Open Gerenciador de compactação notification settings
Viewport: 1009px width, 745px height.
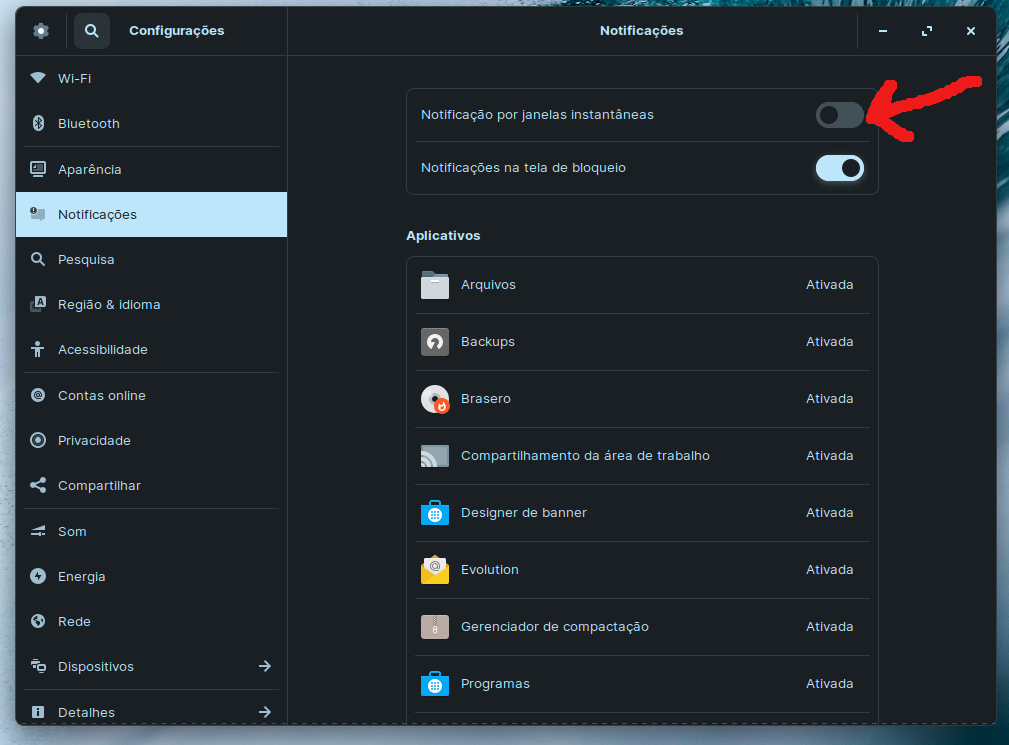(x=555, y=627)
